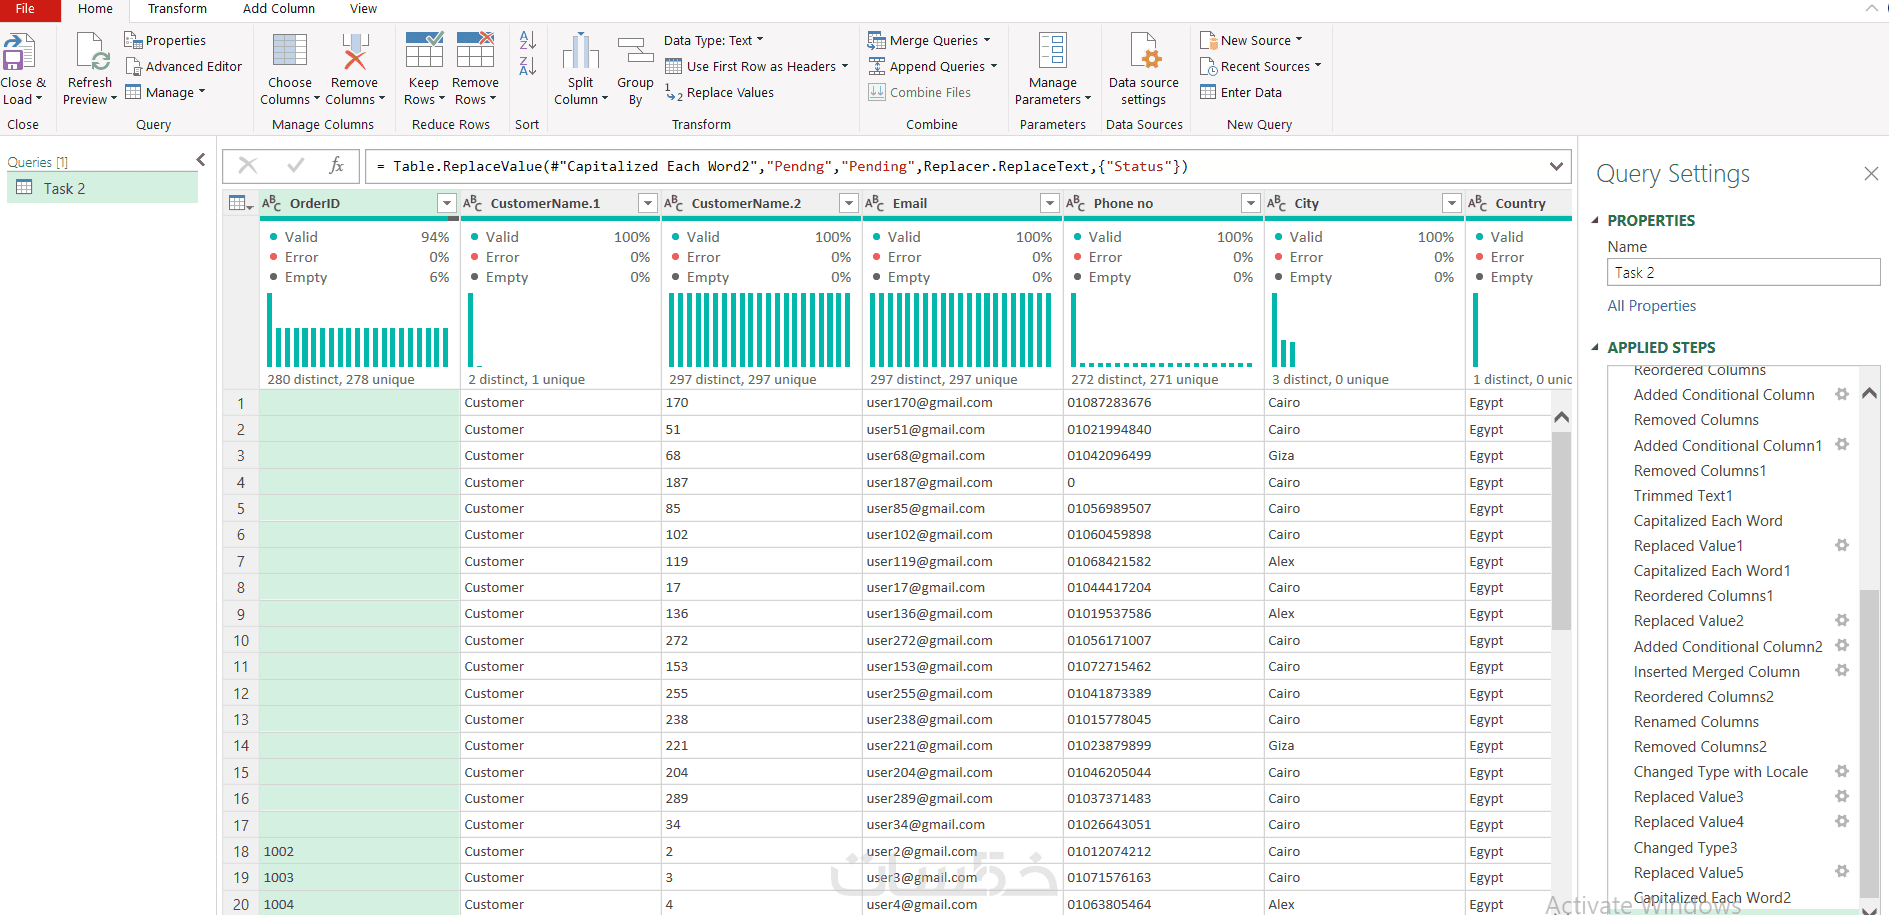The height and width of the screenshot is (915, 1889).
Task: Select the Capitalized Each Word applied step
Action: [x=1707, y=521]
